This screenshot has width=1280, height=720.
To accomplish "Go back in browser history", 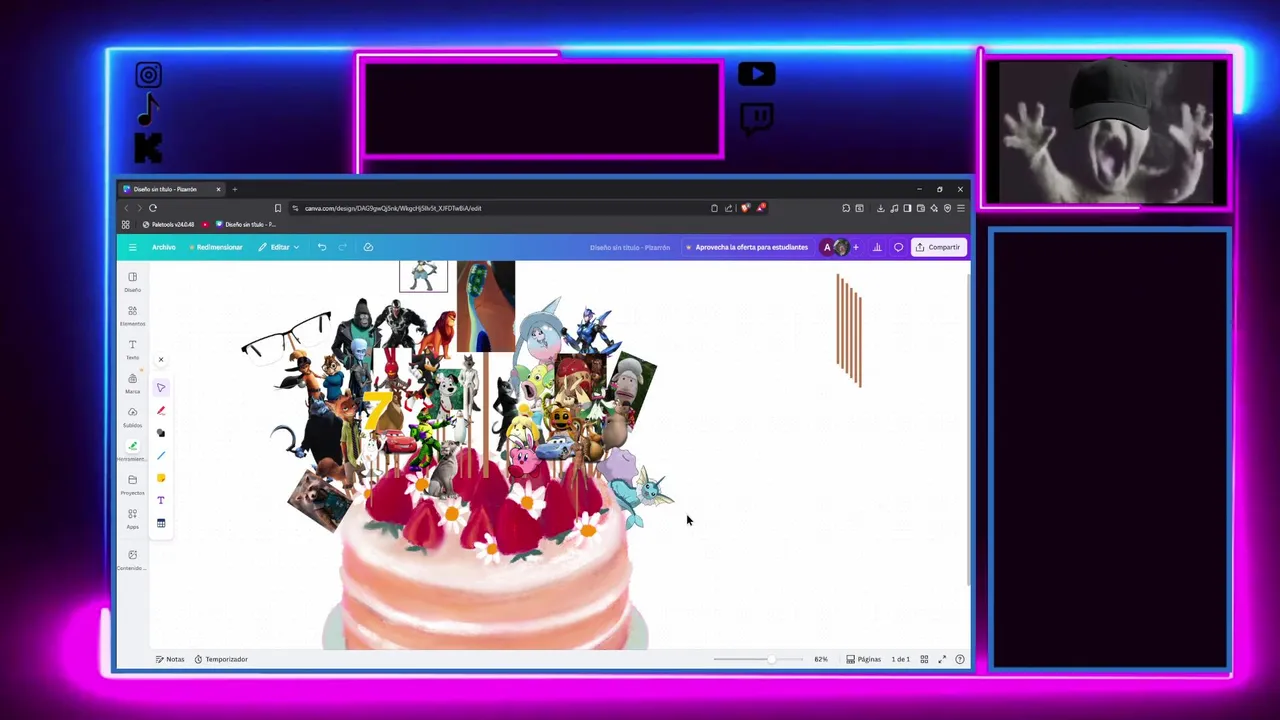I will tap(126, 208).
